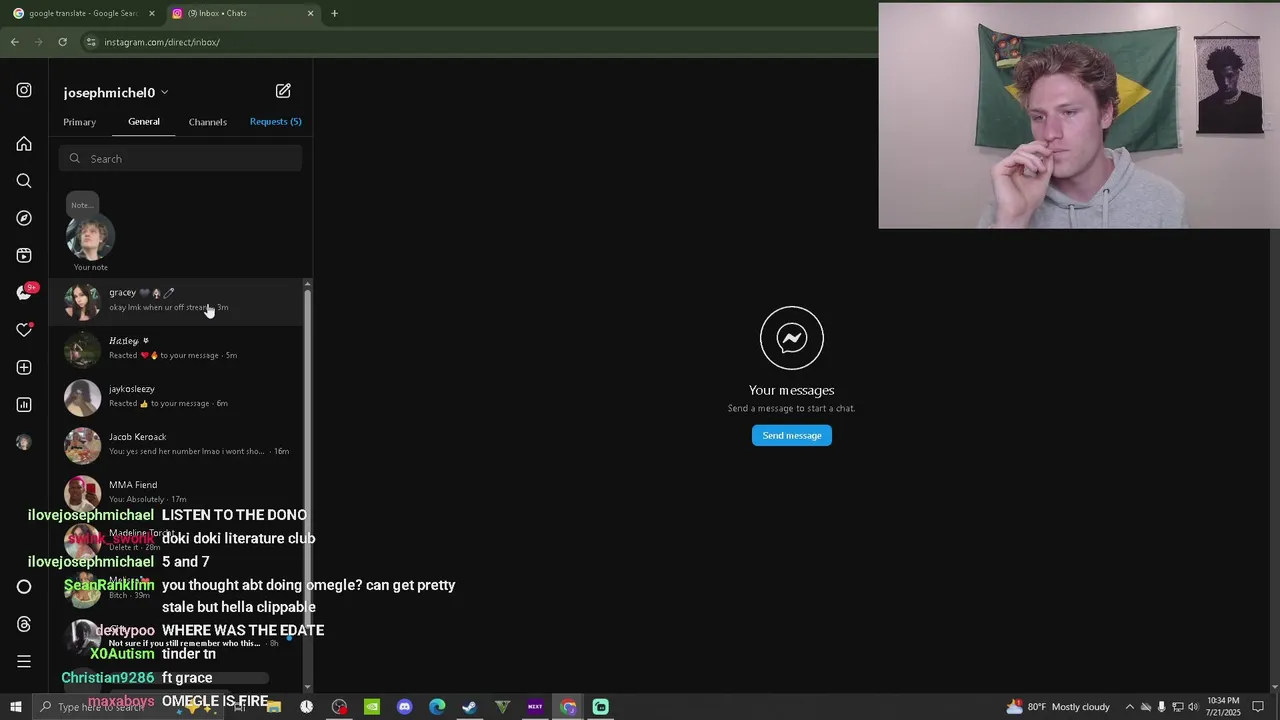
Task: Open Windows Start menu
Action: pyautogui.click(x=15, y=707)
